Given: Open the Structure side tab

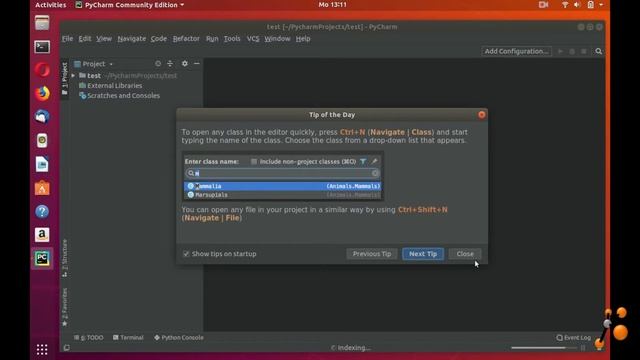Looking at the screenshot, I should click(x=64, y=258).
